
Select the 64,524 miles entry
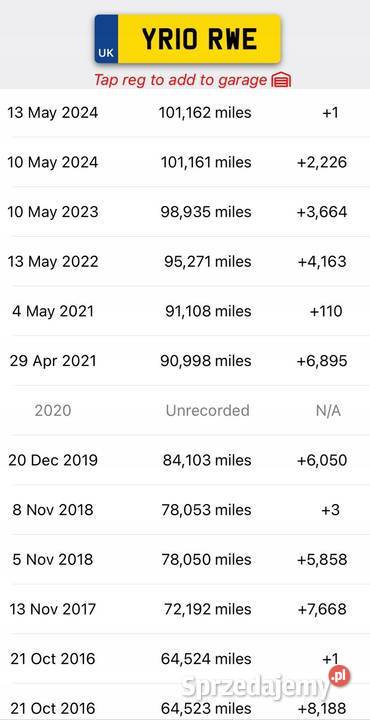[x=206, y=659]
